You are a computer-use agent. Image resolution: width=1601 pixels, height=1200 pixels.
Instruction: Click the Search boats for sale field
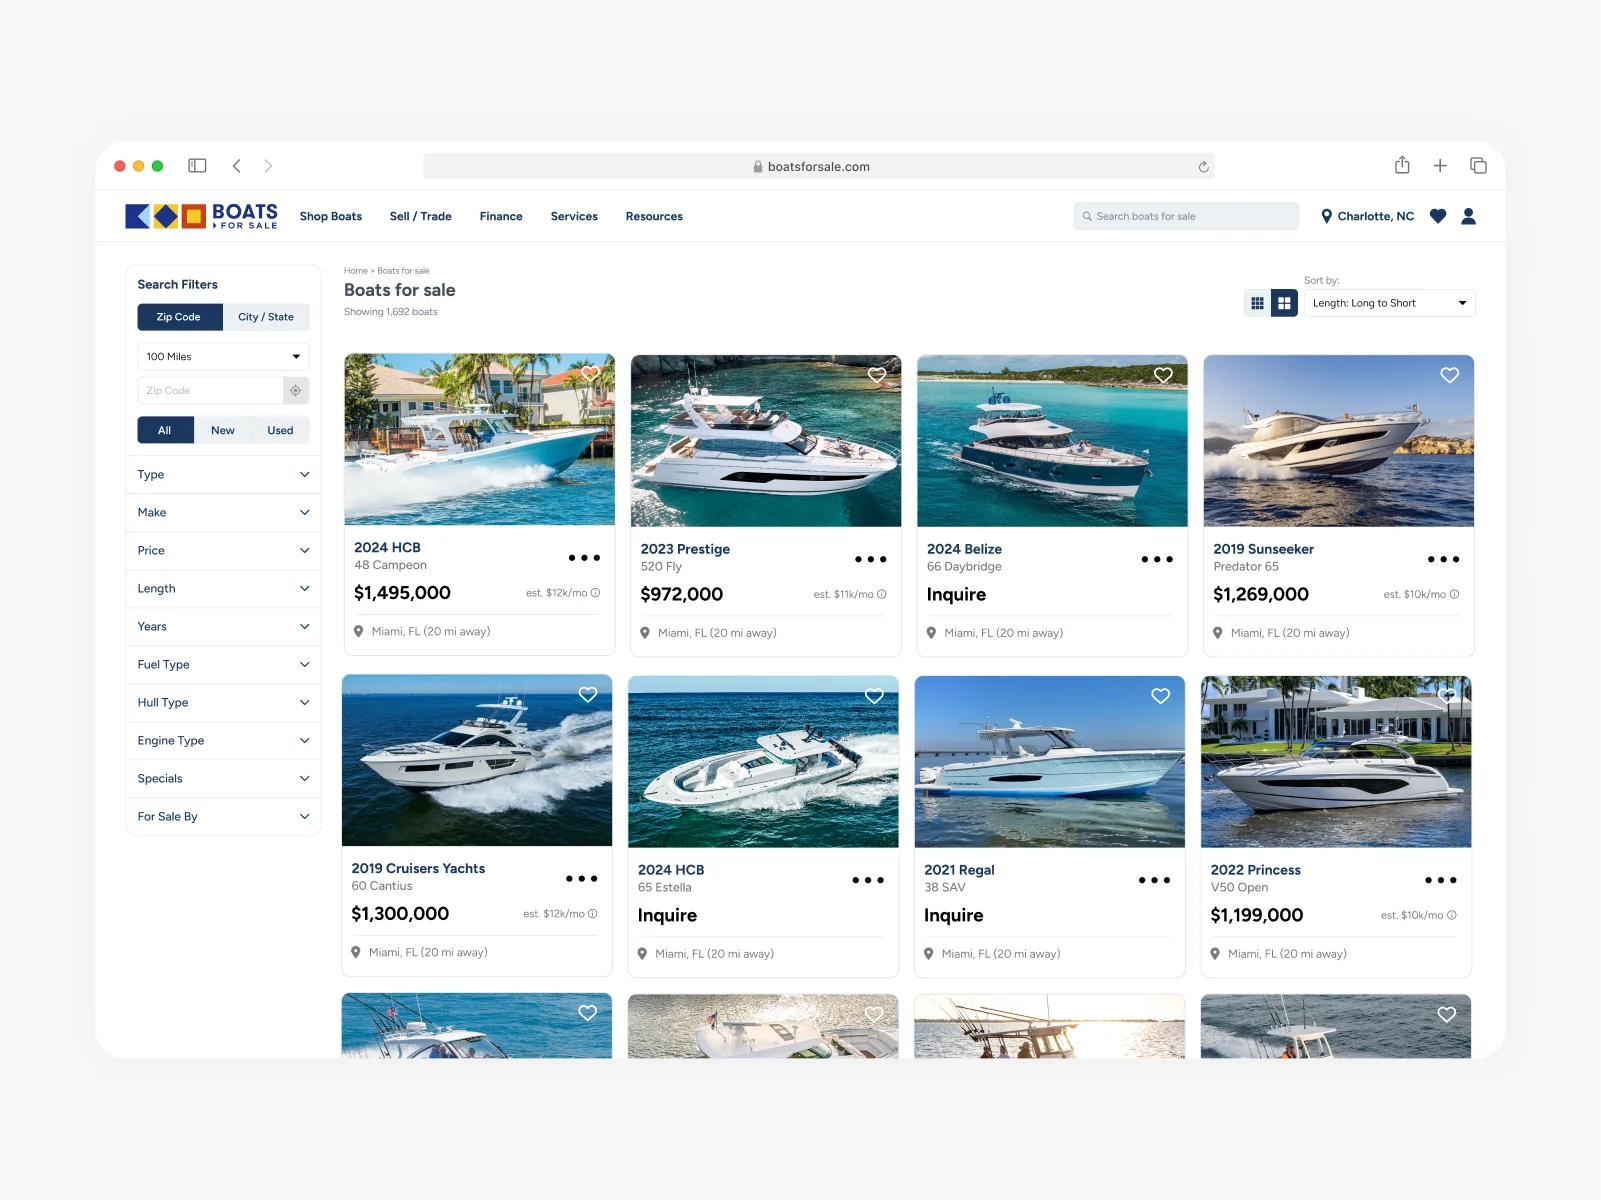coord(1186,216)
